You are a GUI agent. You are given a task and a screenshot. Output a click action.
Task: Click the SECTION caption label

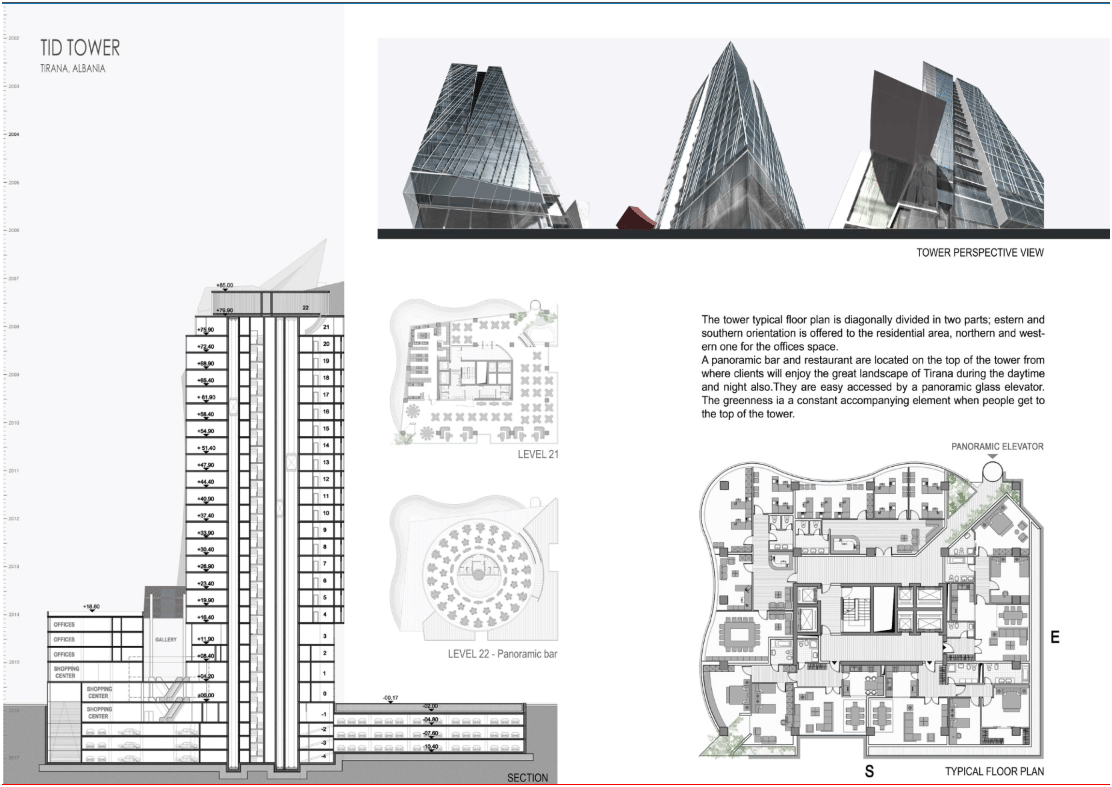(x=528, y=778)
